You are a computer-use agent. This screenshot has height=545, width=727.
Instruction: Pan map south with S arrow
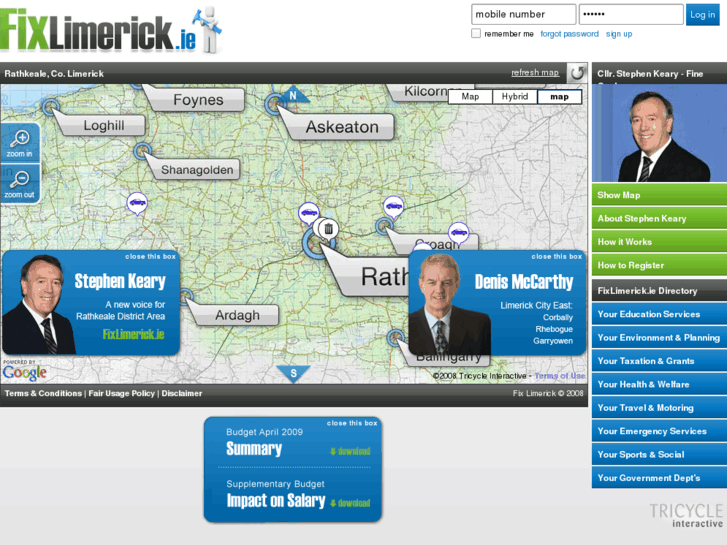click(x=293, y=373)
